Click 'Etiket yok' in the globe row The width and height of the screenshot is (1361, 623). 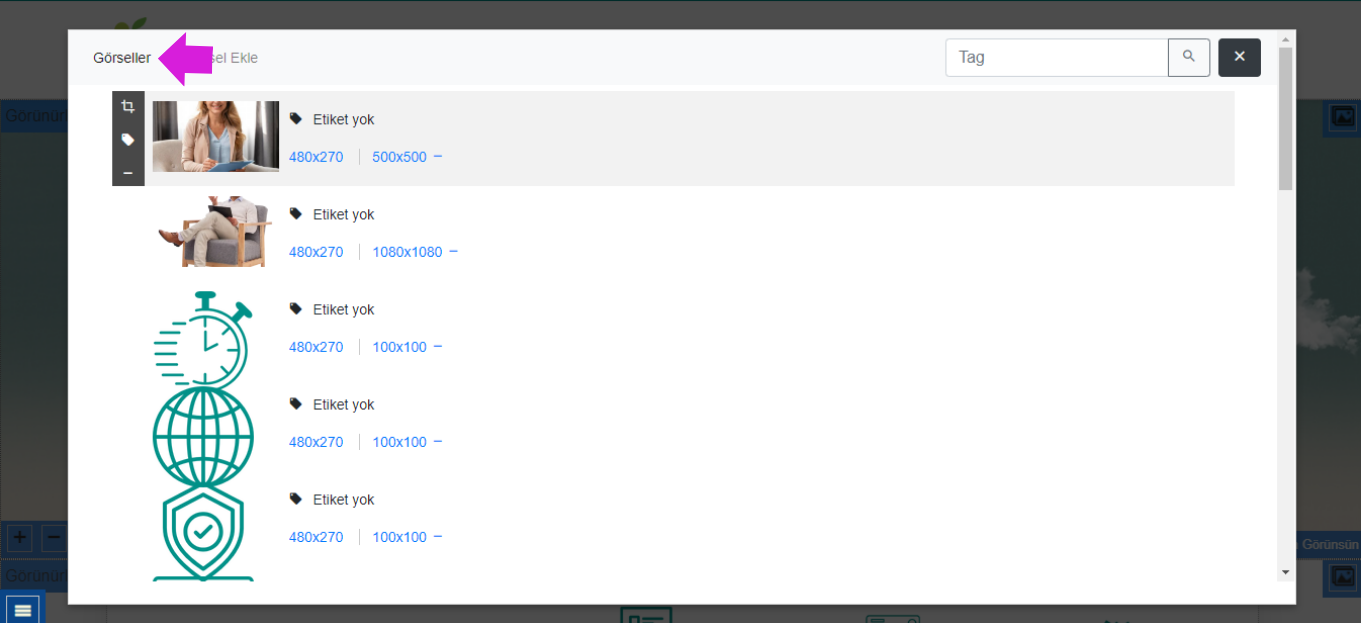click(x=343, y=404)
